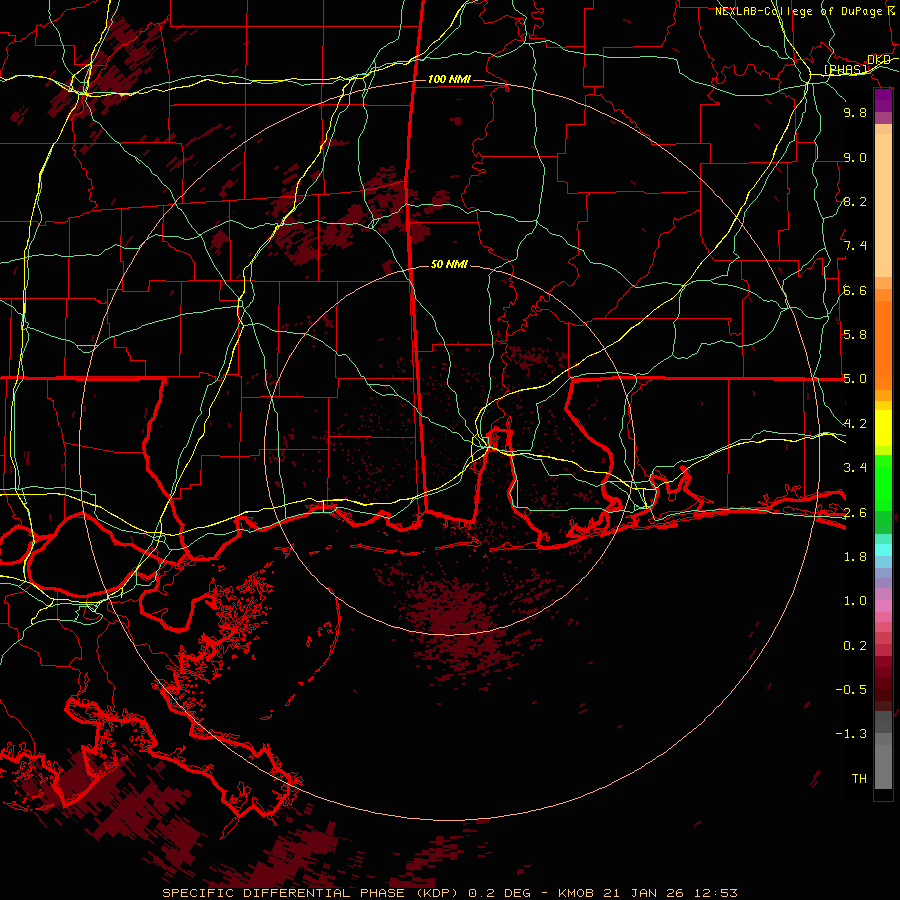Click the 5.8 value on the color scale
This screenshot has width=900, height=900.
pos(855,335)
